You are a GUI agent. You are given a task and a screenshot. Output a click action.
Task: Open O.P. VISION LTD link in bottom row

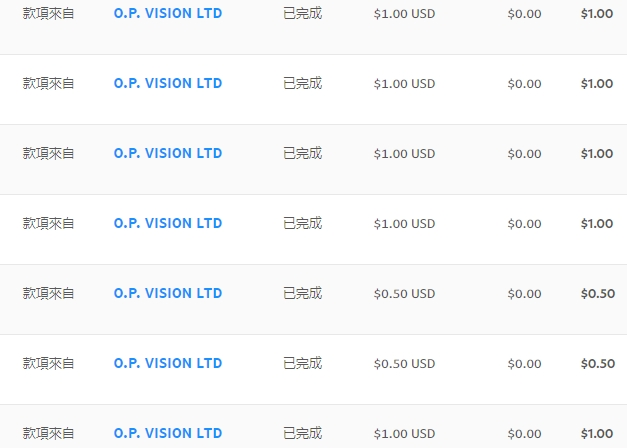pos(168,433)
